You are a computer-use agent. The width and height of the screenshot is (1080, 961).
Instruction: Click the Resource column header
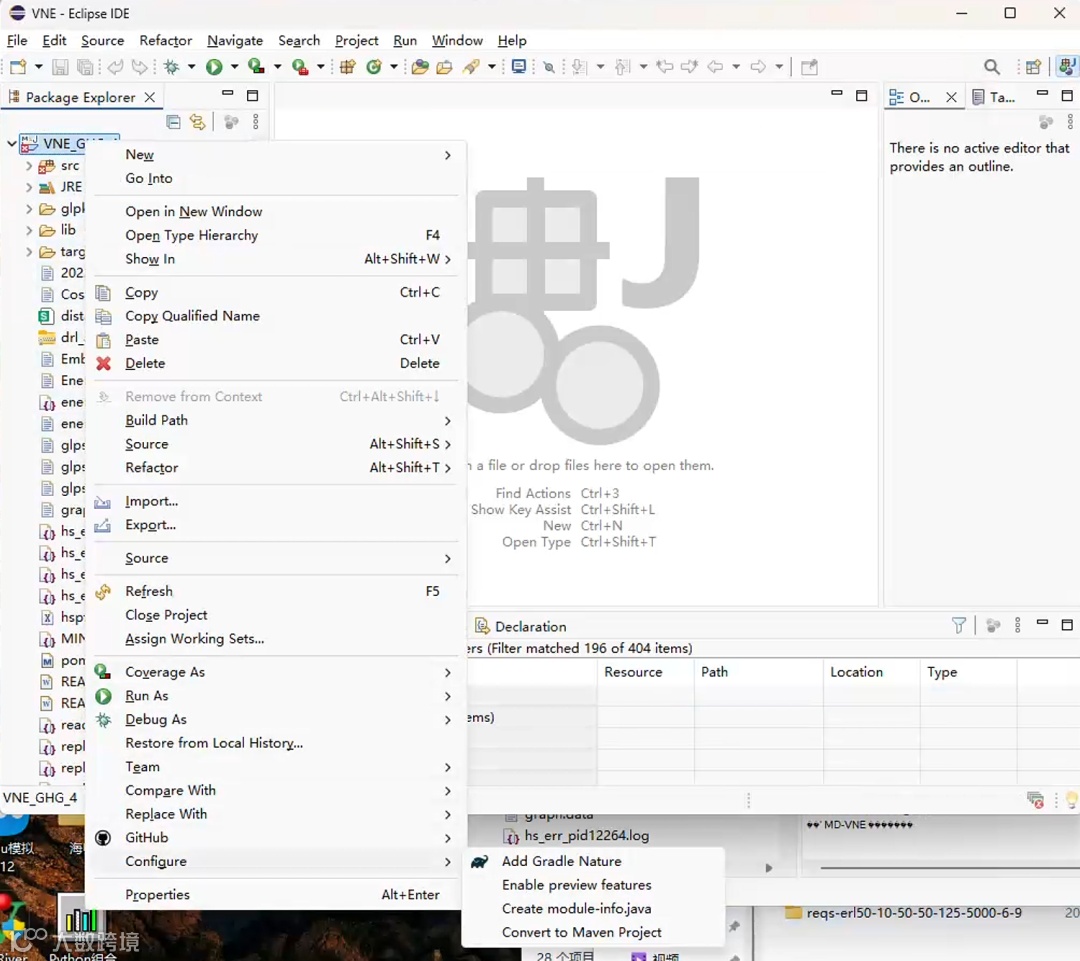coord(645,672)
